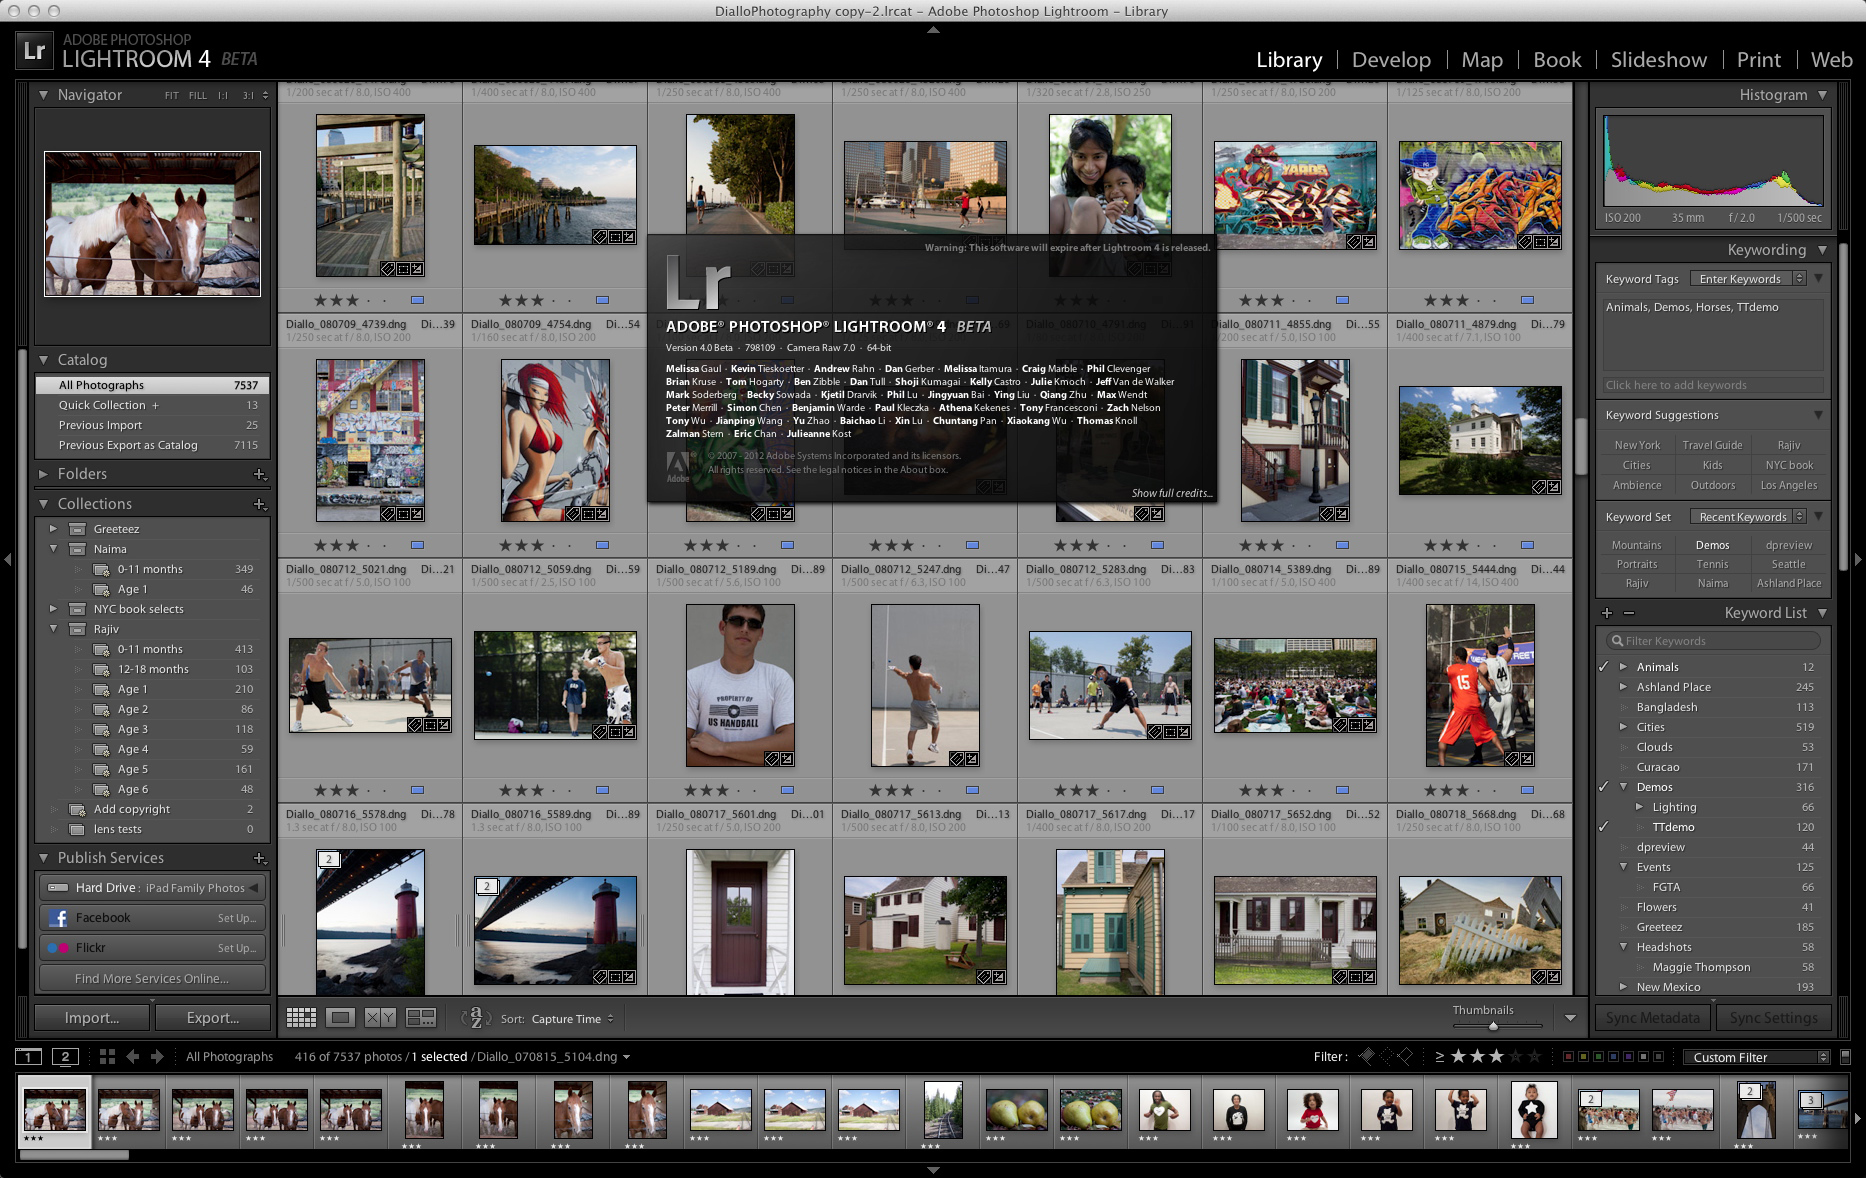The height and width of the screenshot is (1178, 1866).
Task: Expand the Headshots keyword entry
Action: pyautogui.click(x=1623, y=947)
